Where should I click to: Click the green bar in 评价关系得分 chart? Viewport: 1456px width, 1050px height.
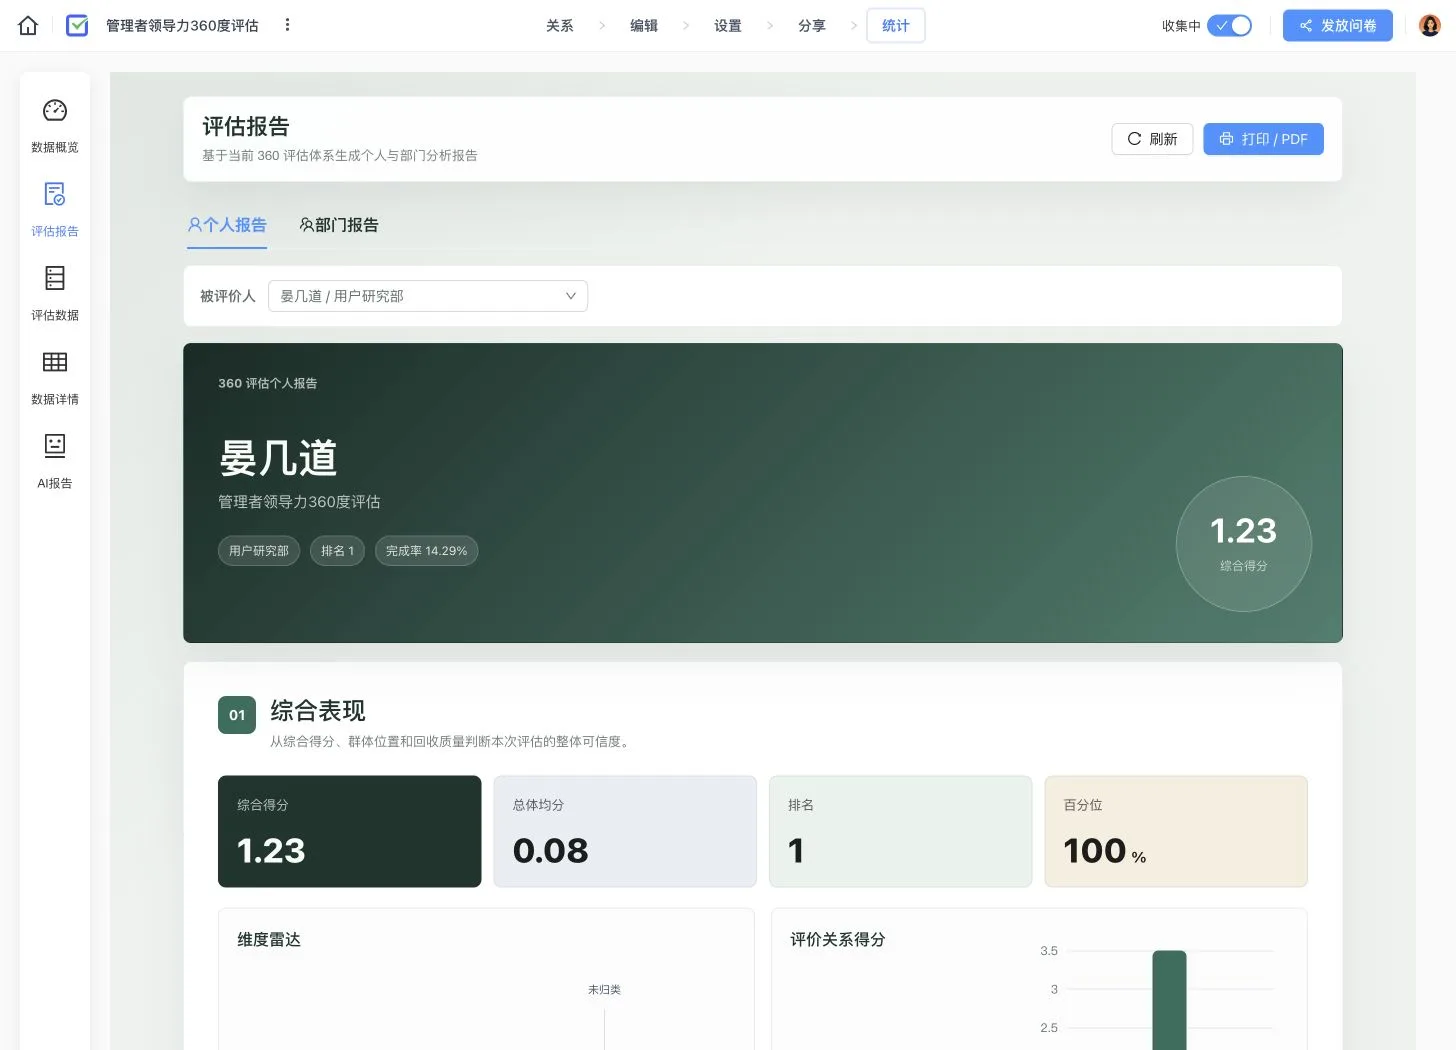(x=1169, y=1000)
